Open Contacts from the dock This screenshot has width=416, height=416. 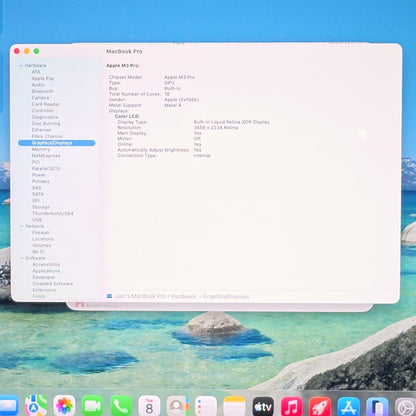pos(177,406)
